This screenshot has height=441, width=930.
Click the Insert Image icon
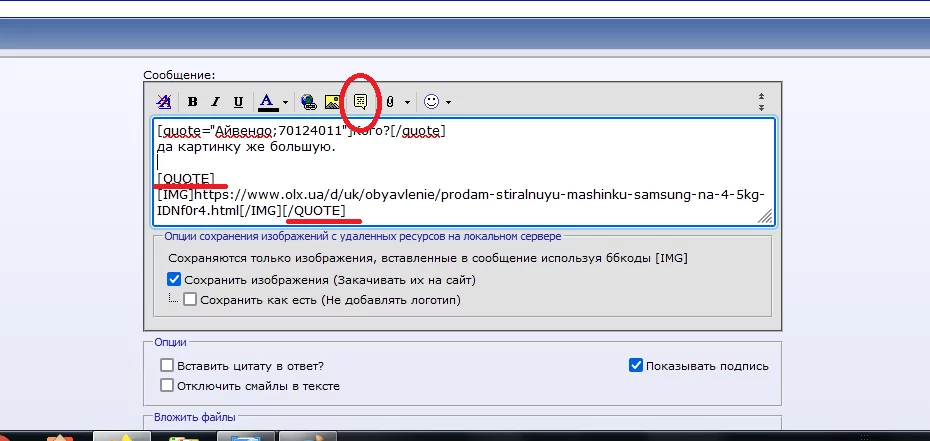(x=332, y=102)
